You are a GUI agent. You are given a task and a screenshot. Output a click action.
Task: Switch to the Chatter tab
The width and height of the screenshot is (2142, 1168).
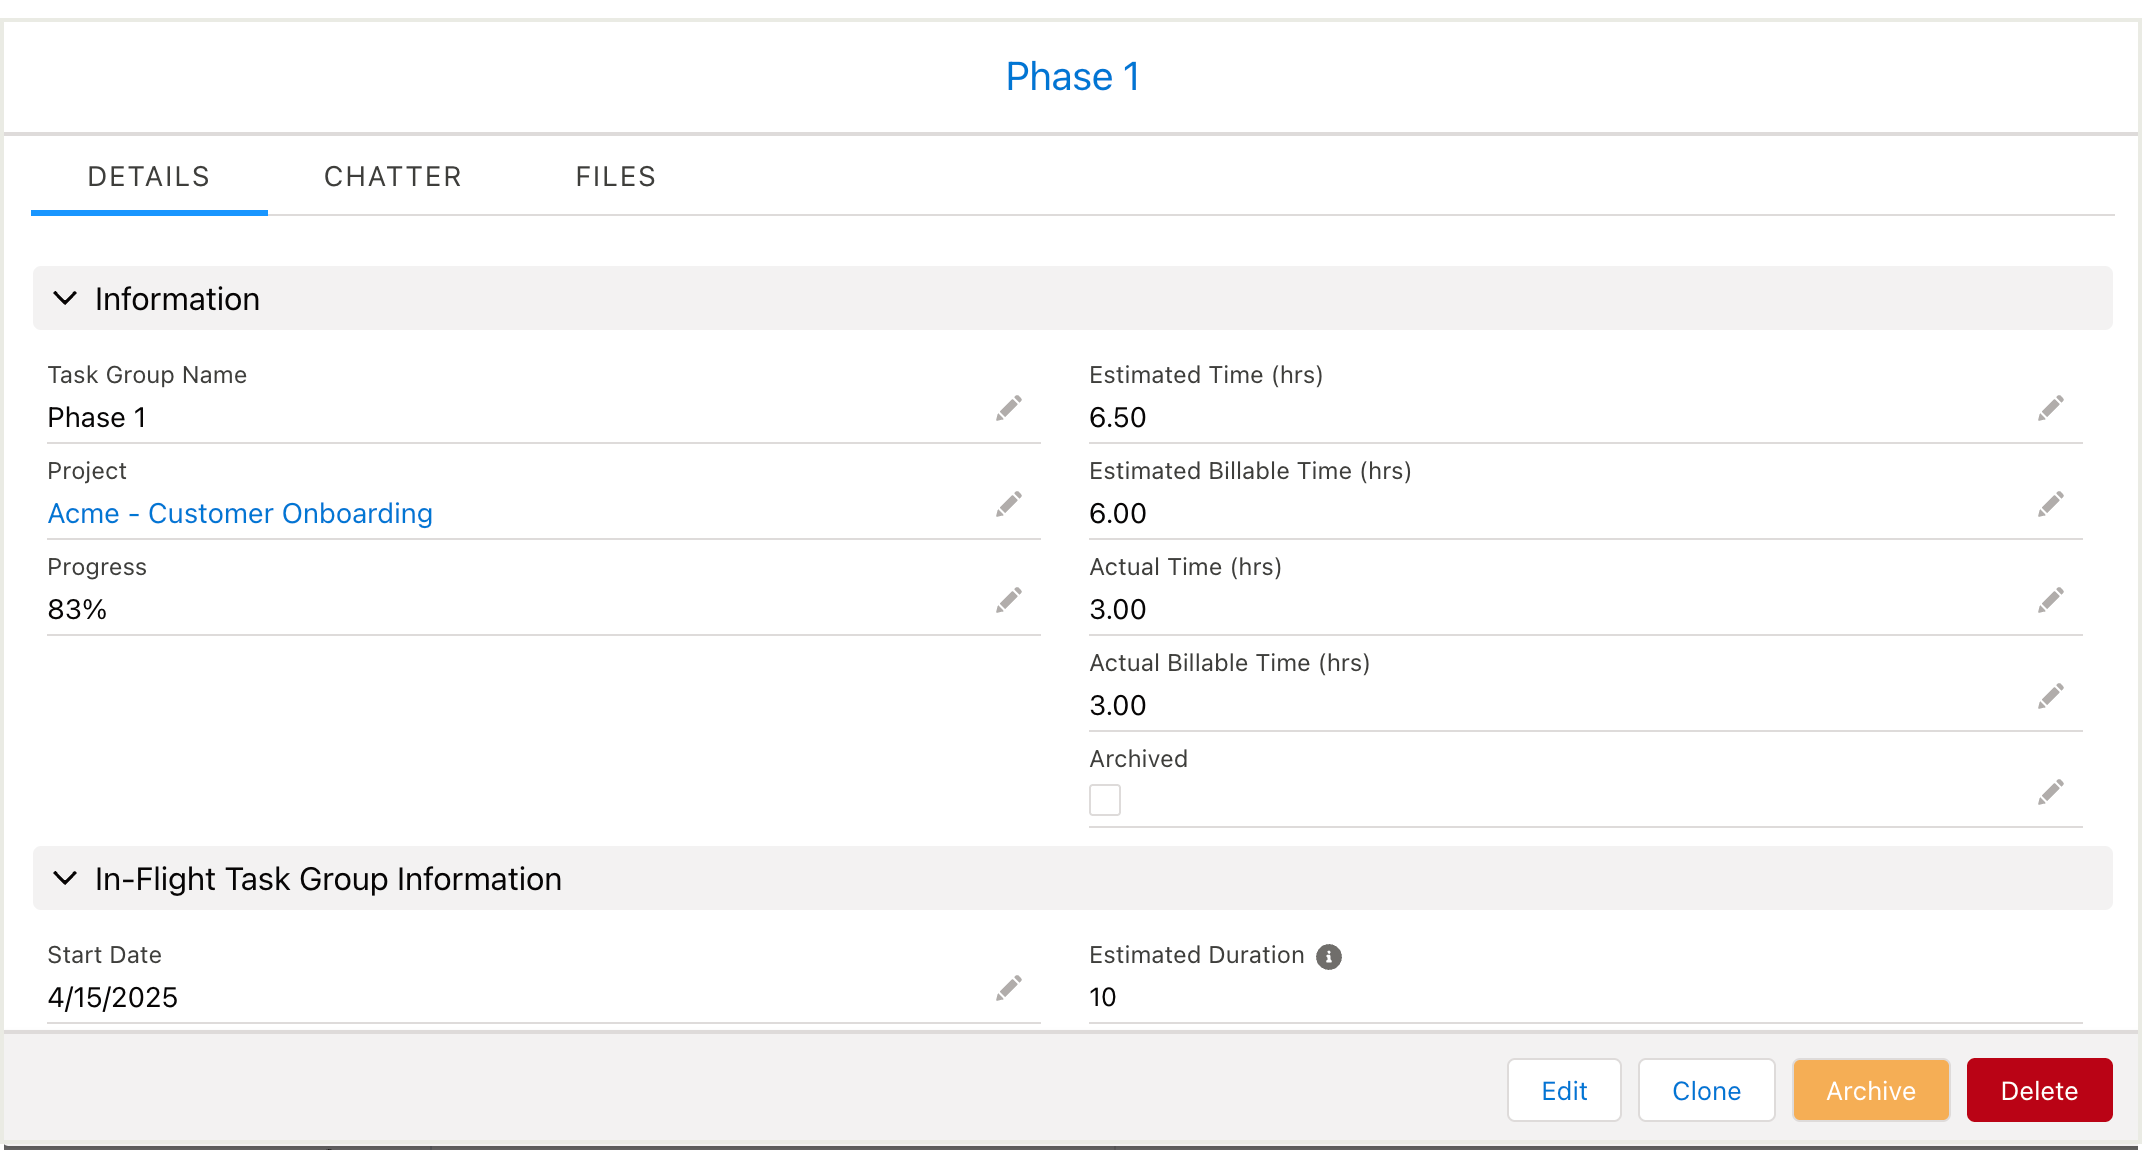pyautogui.click(x=393, y=177)
